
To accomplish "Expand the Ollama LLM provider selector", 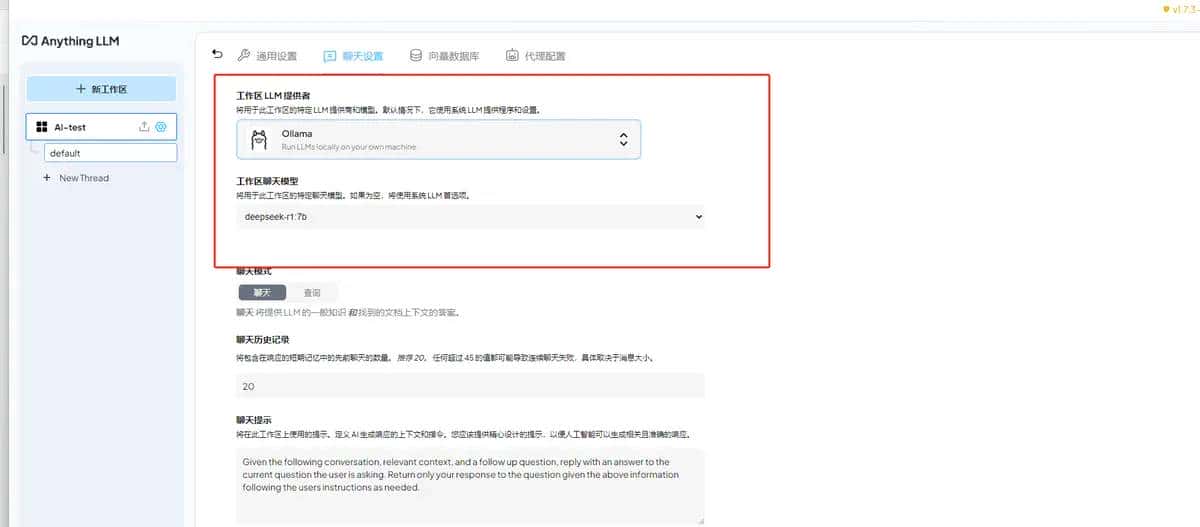I will click(x=438, y=140).
